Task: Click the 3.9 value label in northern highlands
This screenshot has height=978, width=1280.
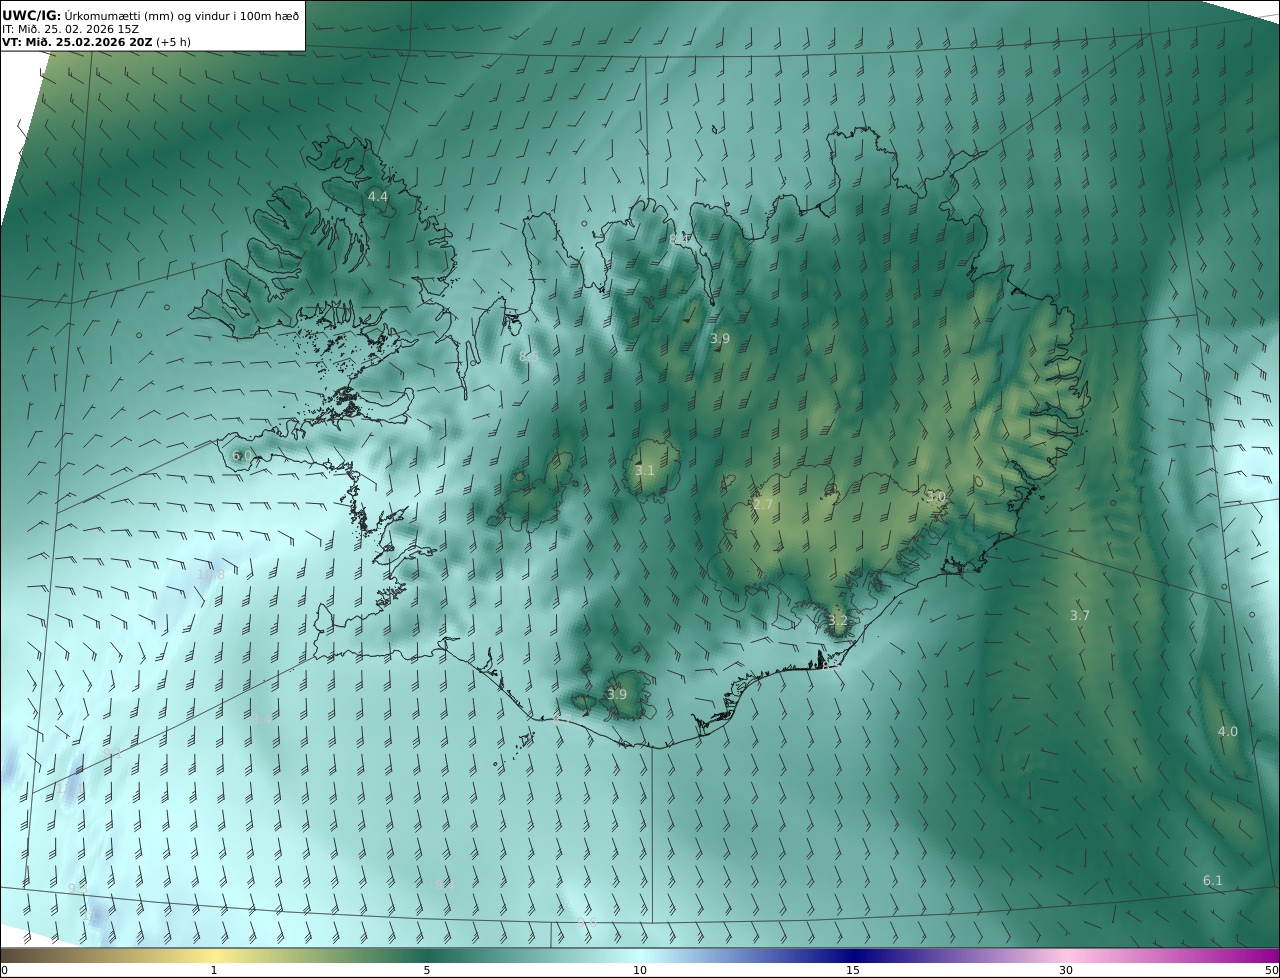Action: (720, 339)
